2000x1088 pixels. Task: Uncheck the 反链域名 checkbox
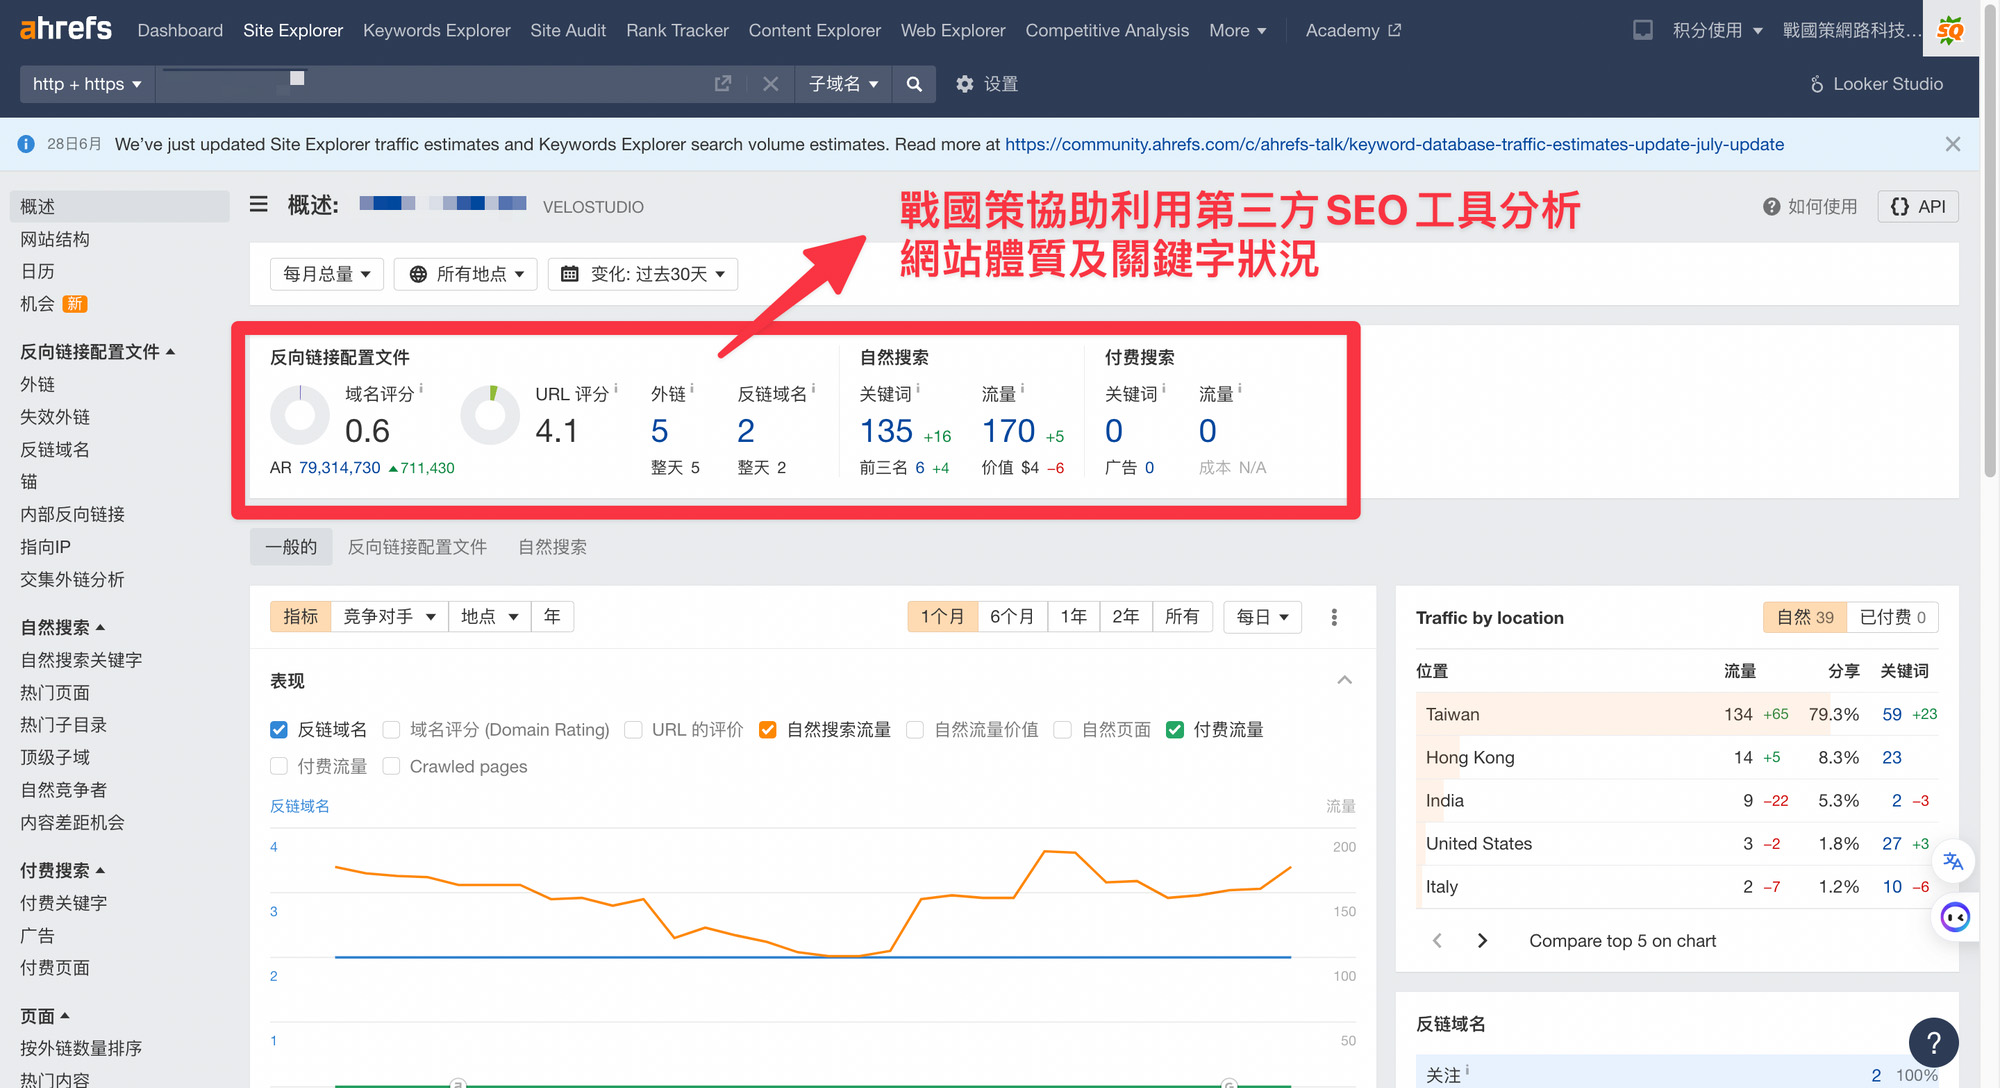[279, 730]
